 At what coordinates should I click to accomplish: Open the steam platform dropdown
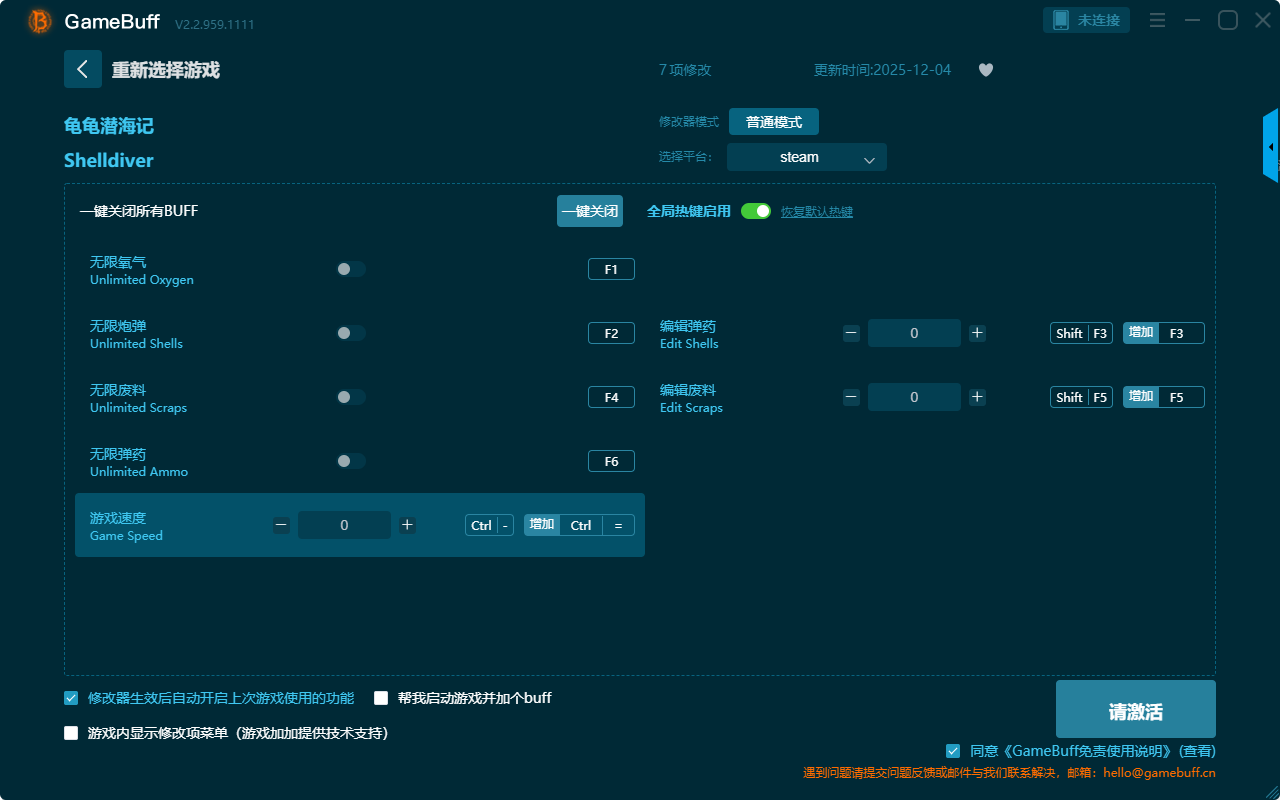[806, 157]
